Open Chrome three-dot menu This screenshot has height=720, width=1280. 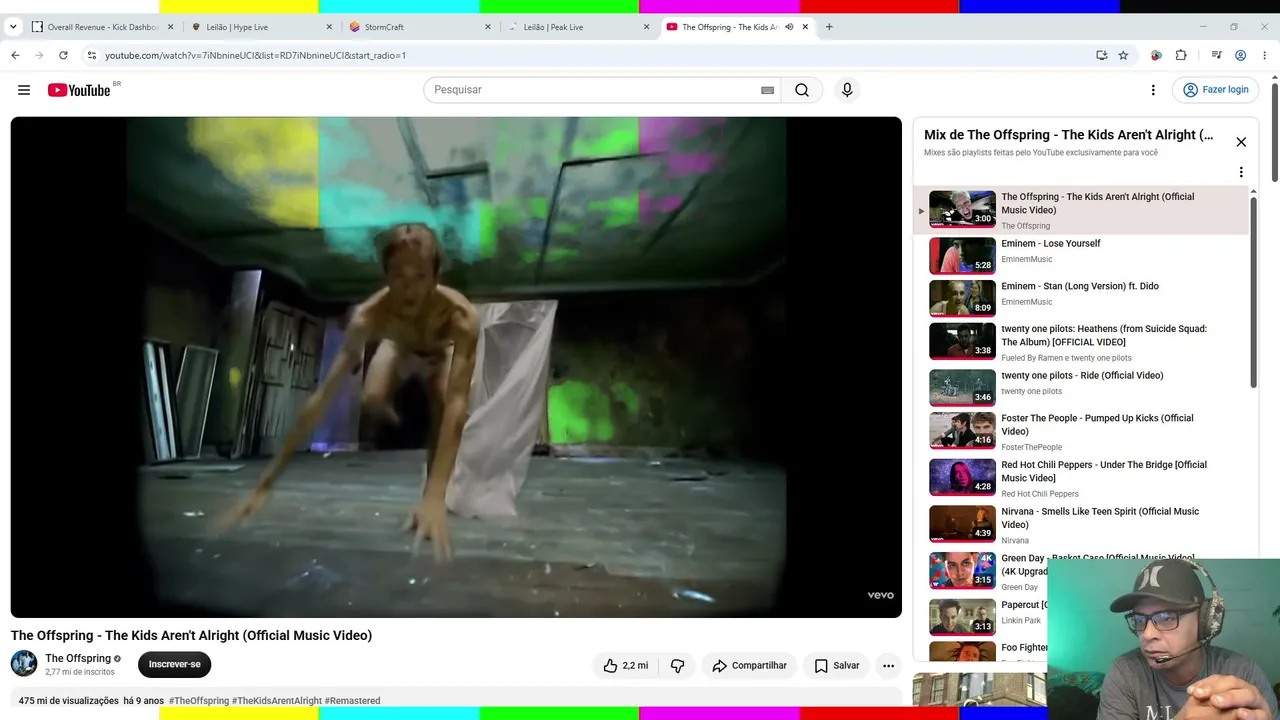1265,55
